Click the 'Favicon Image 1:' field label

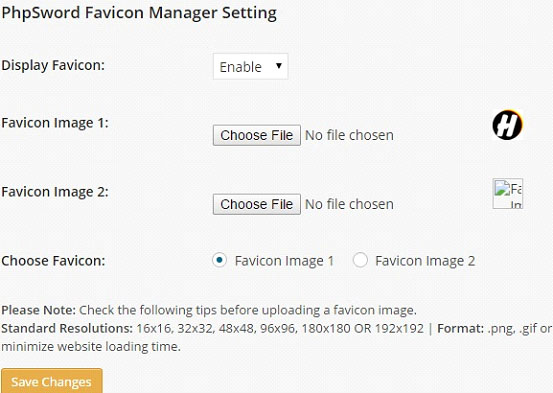pos(55,123)
